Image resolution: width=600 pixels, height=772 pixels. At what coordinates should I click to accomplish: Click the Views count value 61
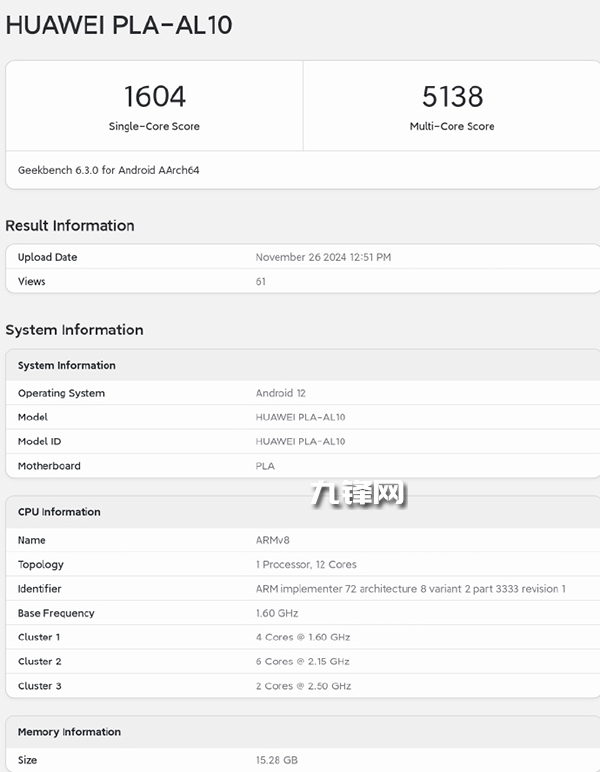(262, 282)
